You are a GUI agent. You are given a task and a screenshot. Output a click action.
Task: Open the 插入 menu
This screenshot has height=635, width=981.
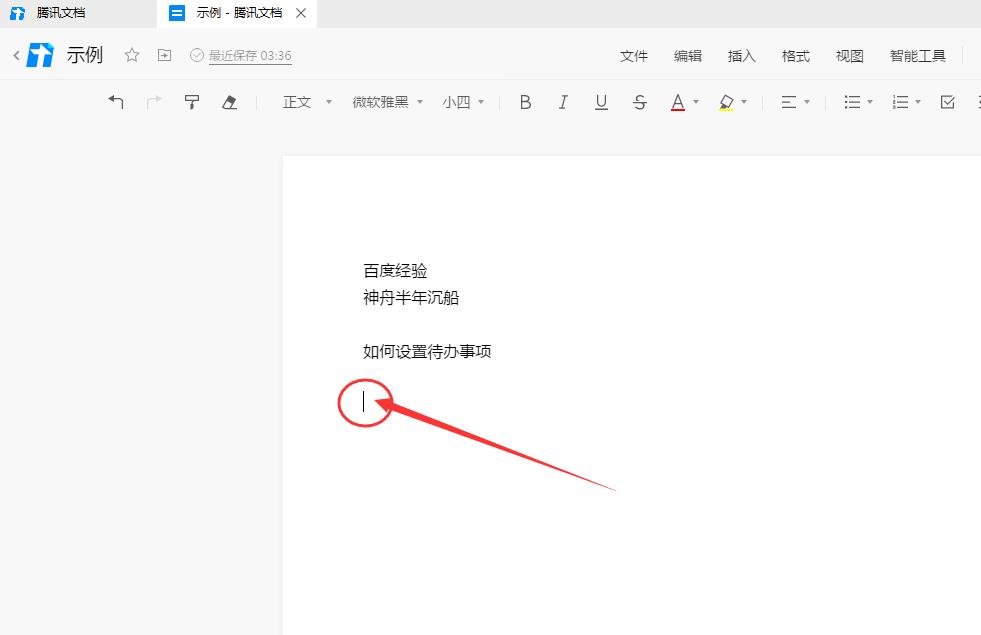741,56
